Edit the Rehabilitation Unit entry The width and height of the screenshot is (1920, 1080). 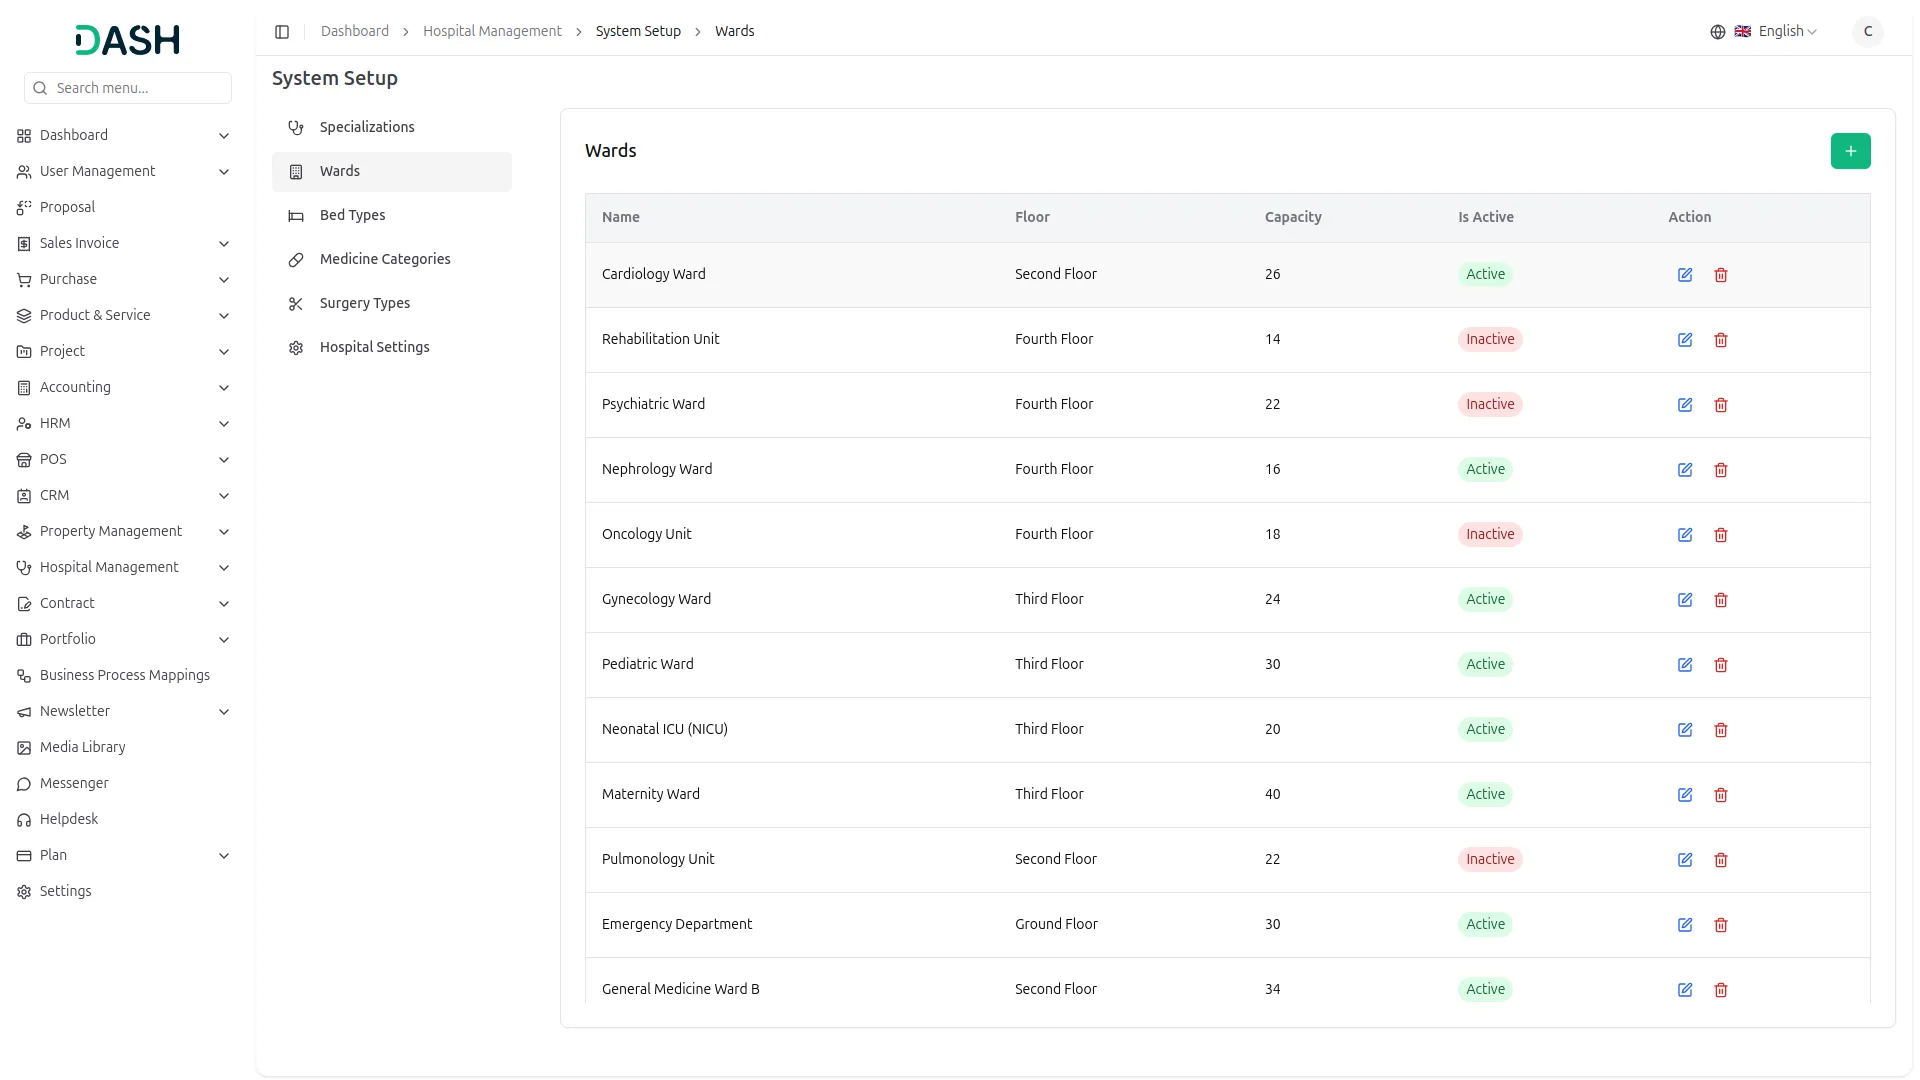coord(1685,340)
